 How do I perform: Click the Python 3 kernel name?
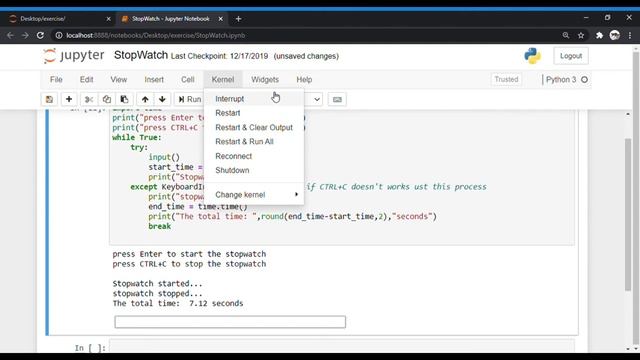[561, 80]
